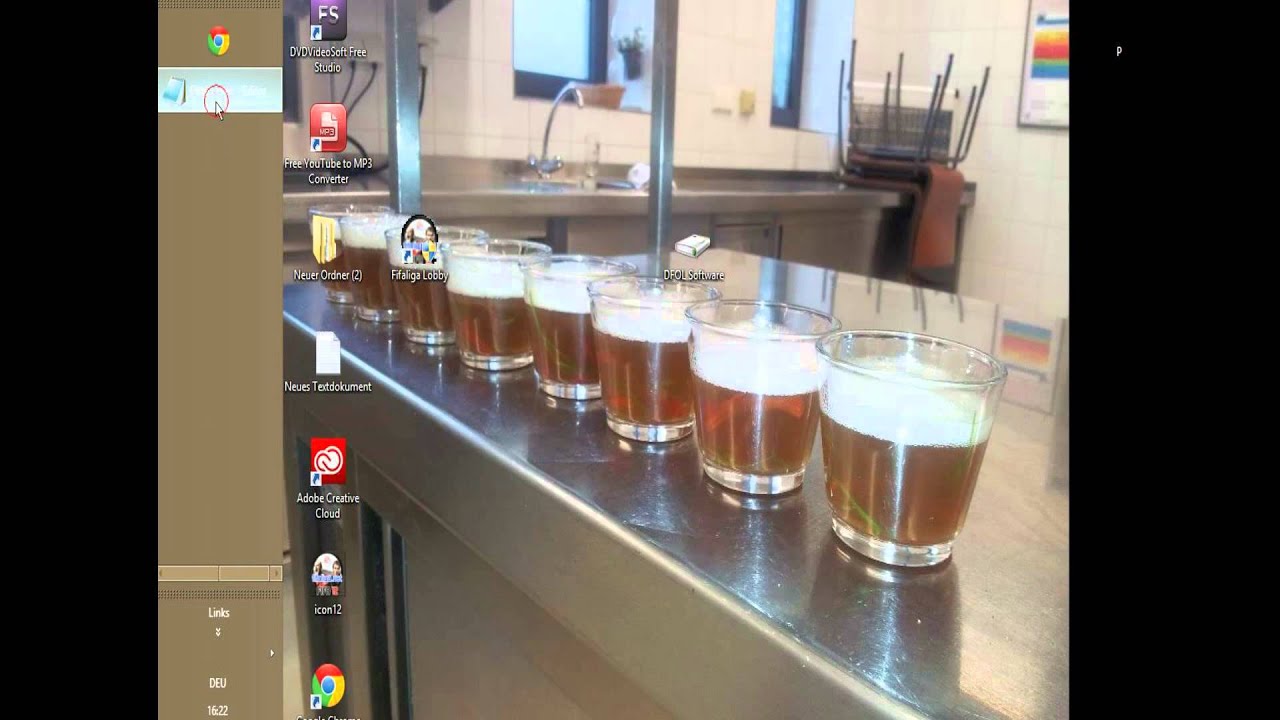Screen dimensions: 1280x720
Task: Open Chrome pinned in the vertical taskbar
Action: (x=218, y=41)
